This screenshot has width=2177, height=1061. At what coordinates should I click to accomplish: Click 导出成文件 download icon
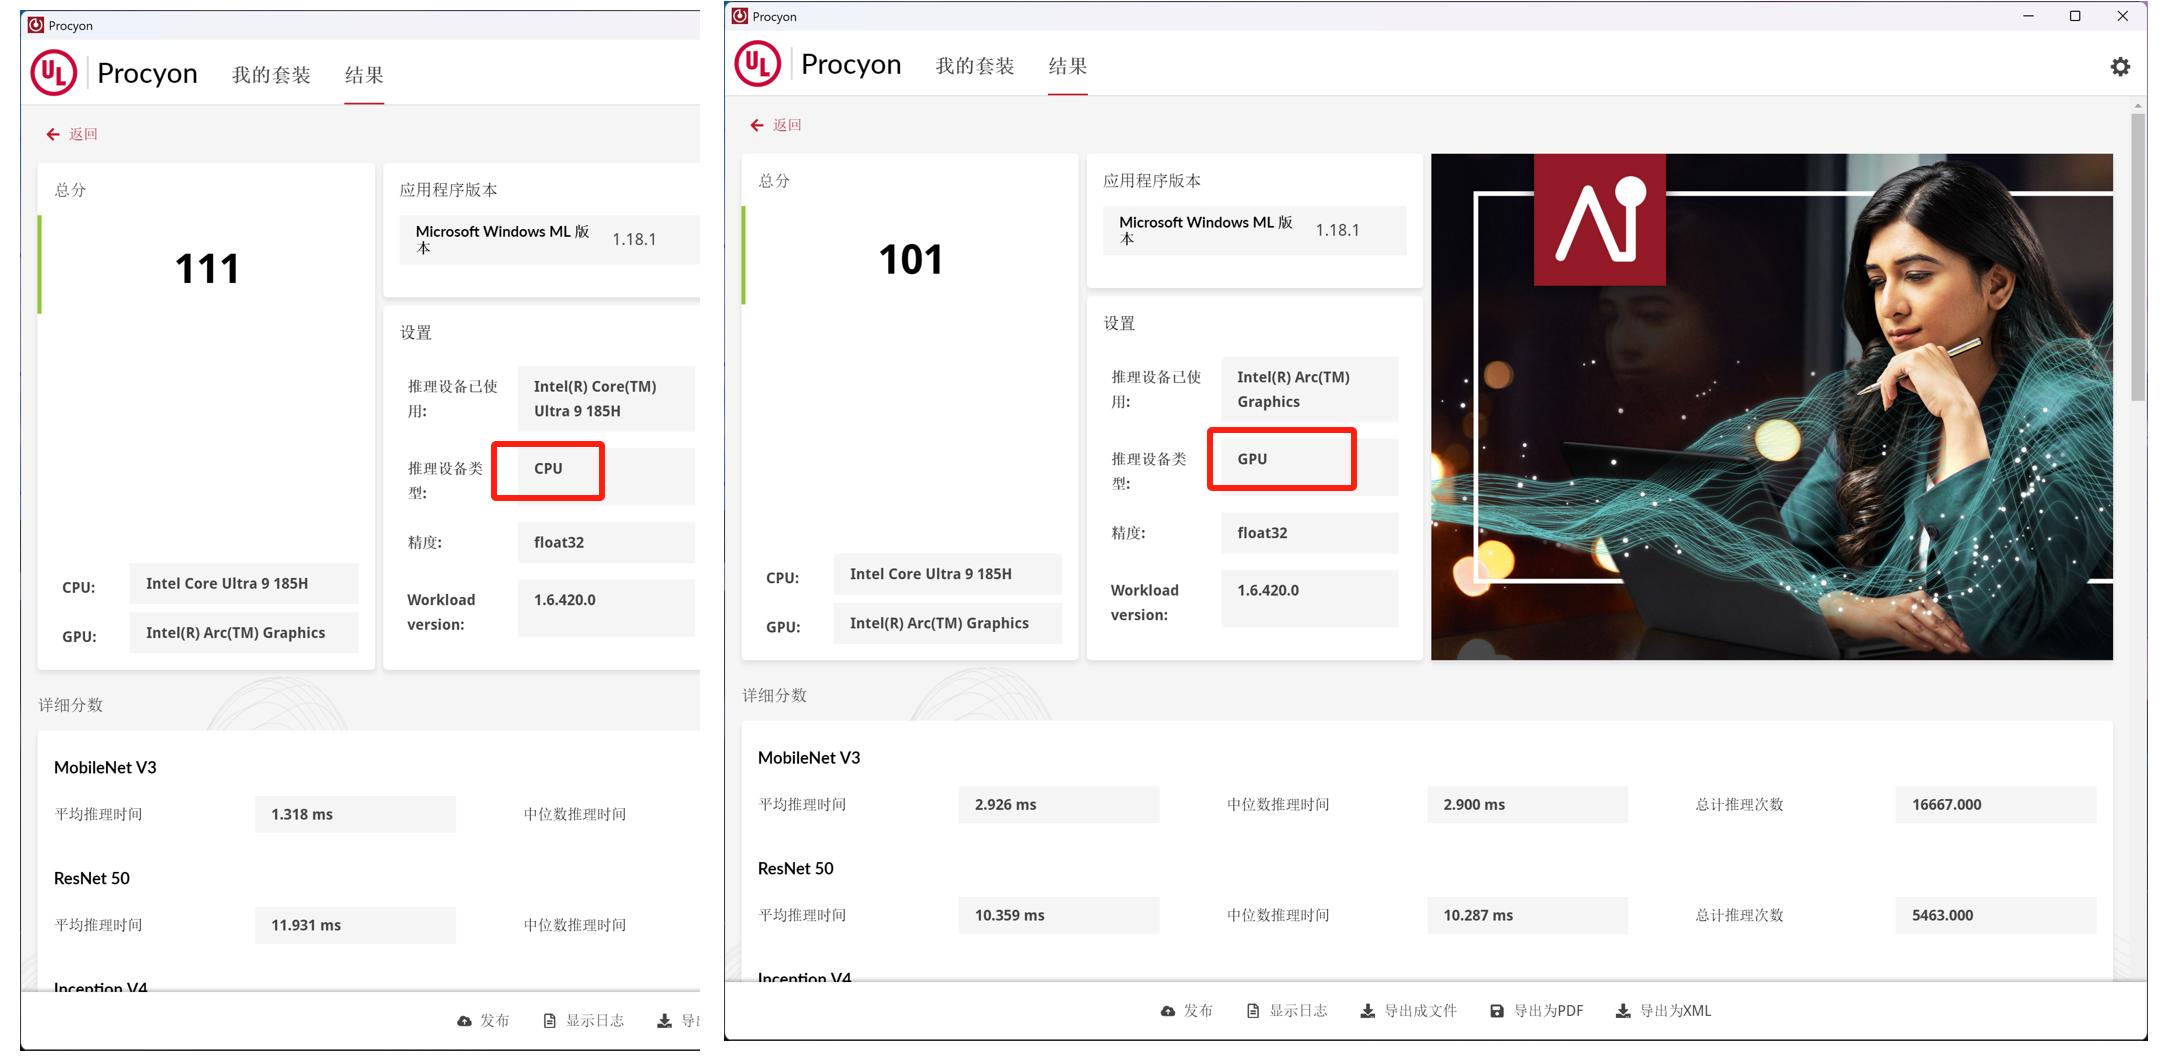pyautogui.click(x=1367, y=1011)
